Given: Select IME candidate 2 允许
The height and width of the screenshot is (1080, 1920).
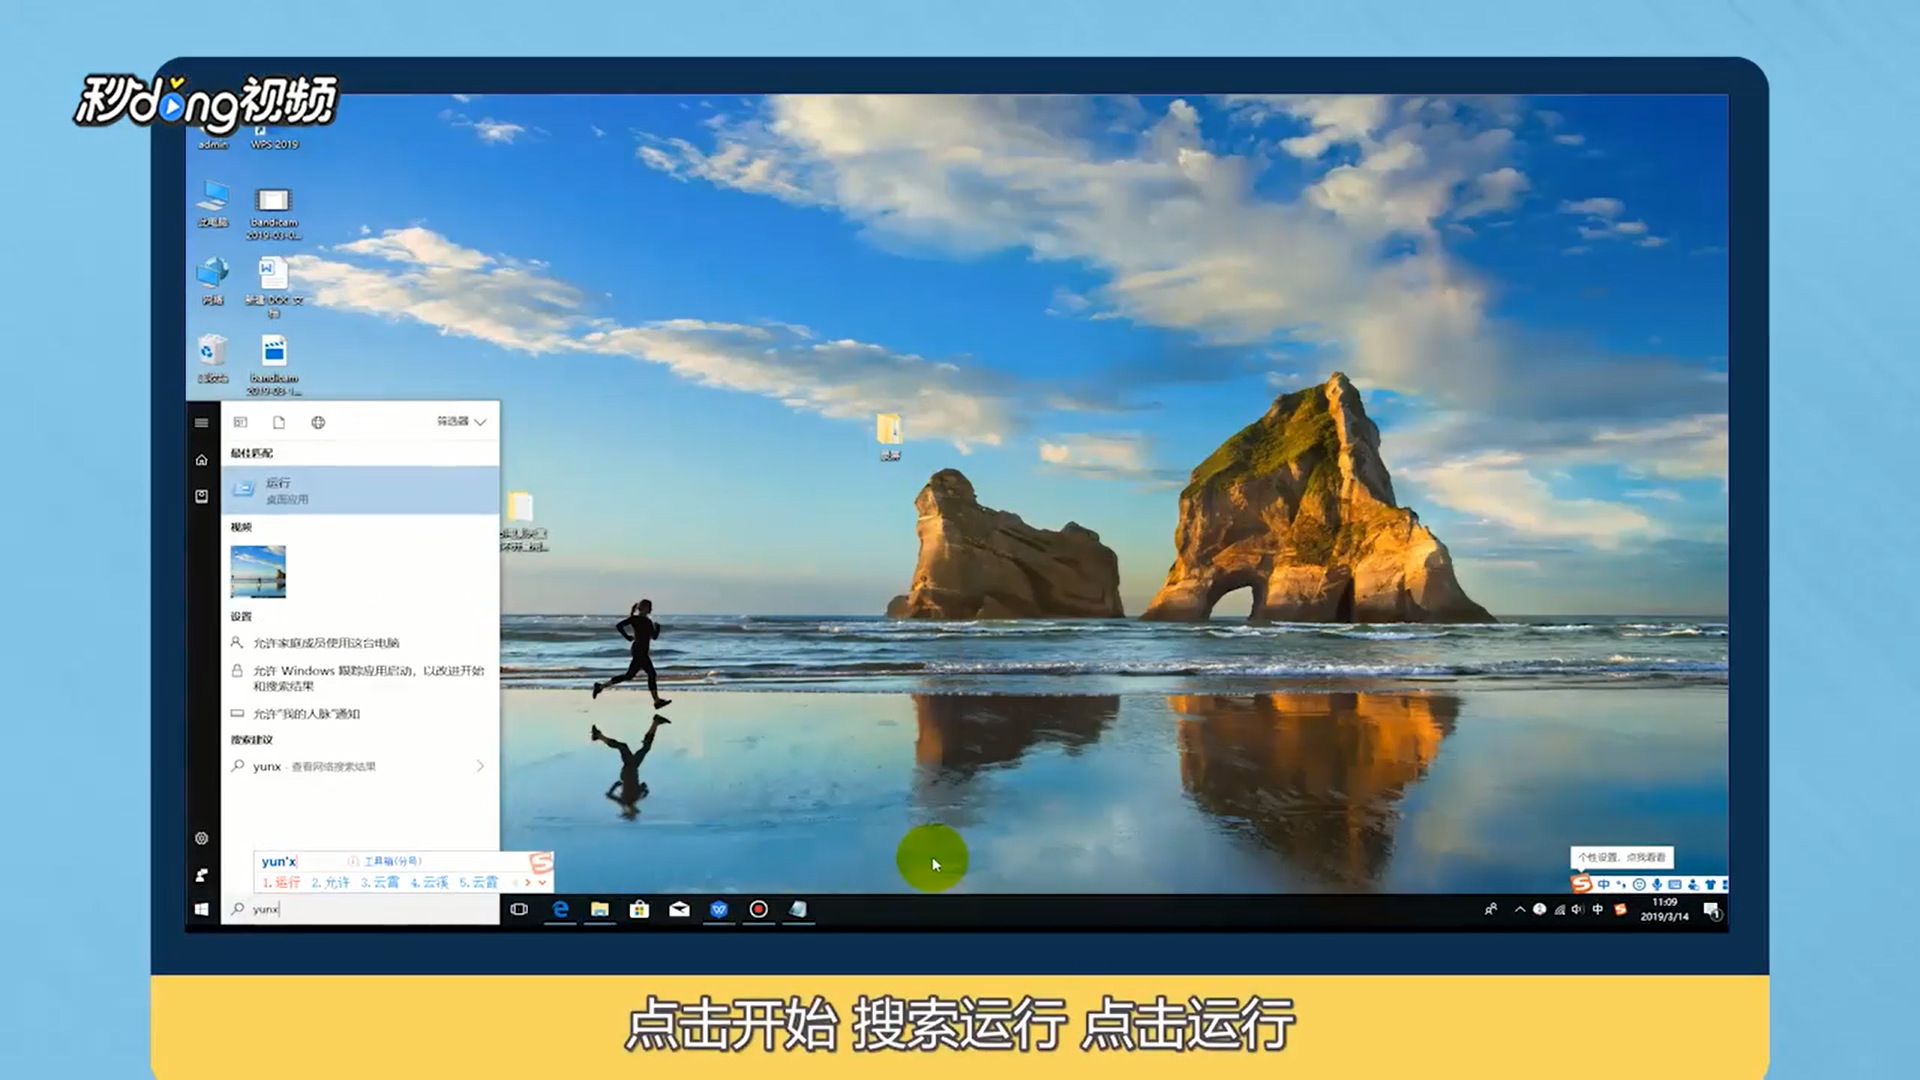Looking at the screenshot, I should point(331,882).
